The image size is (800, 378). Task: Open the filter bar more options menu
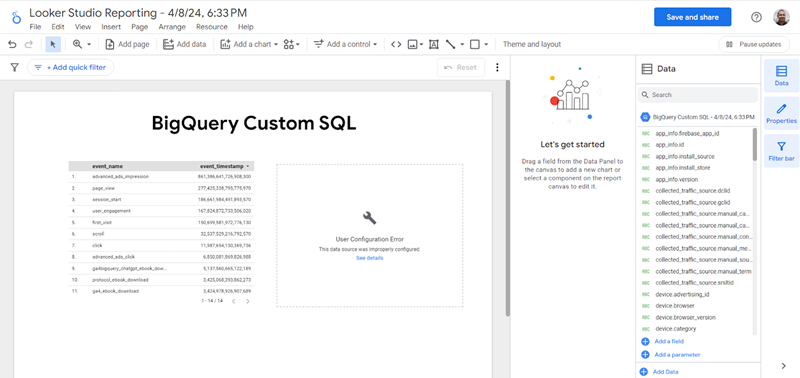point(497,67)
